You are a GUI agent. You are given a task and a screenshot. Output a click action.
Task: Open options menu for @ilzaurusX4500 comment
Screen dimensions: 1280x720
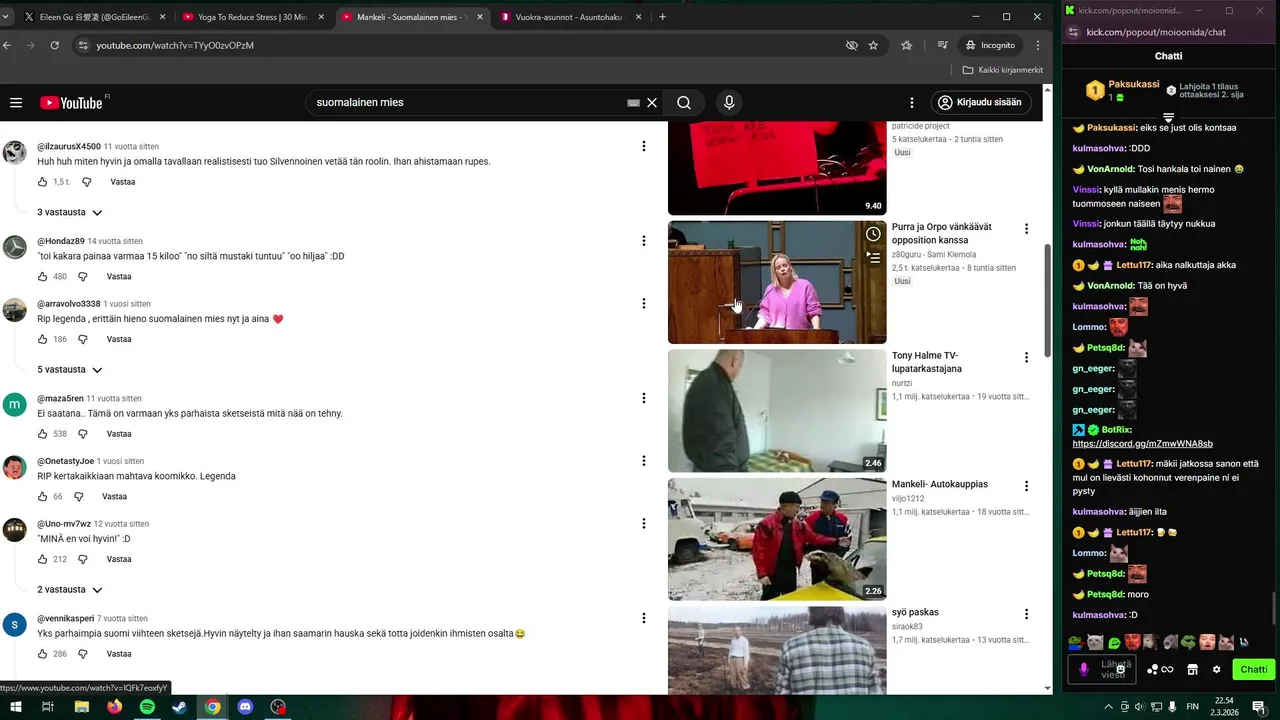point(643,146)
